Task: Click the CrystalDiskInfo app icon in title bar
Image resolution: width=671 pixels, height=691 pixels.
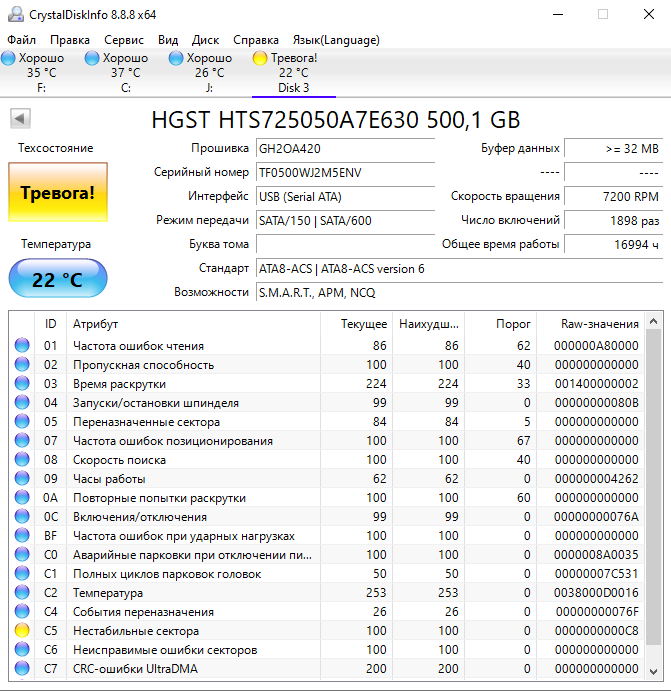Action: [16, 15]
